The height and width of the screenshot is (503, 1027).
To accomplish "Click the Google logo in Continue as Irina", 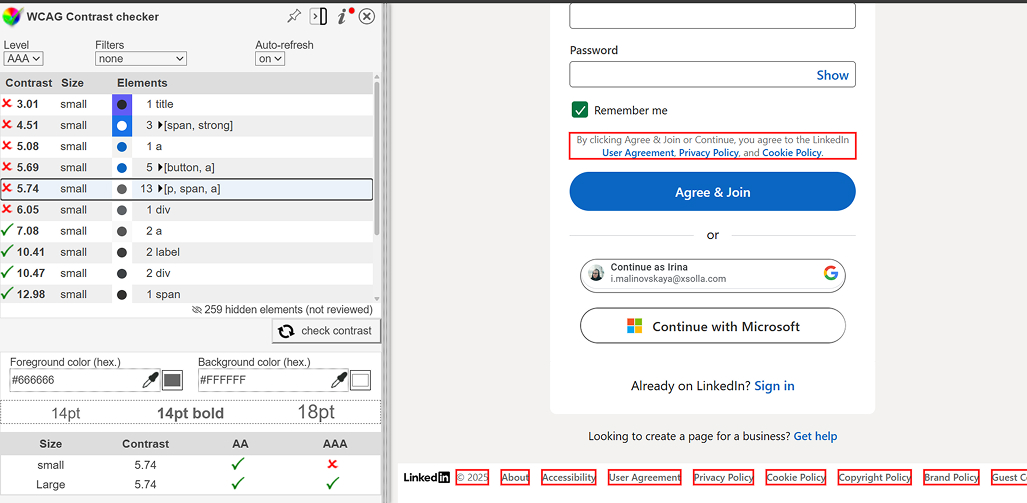I will (x=830, y=273).
